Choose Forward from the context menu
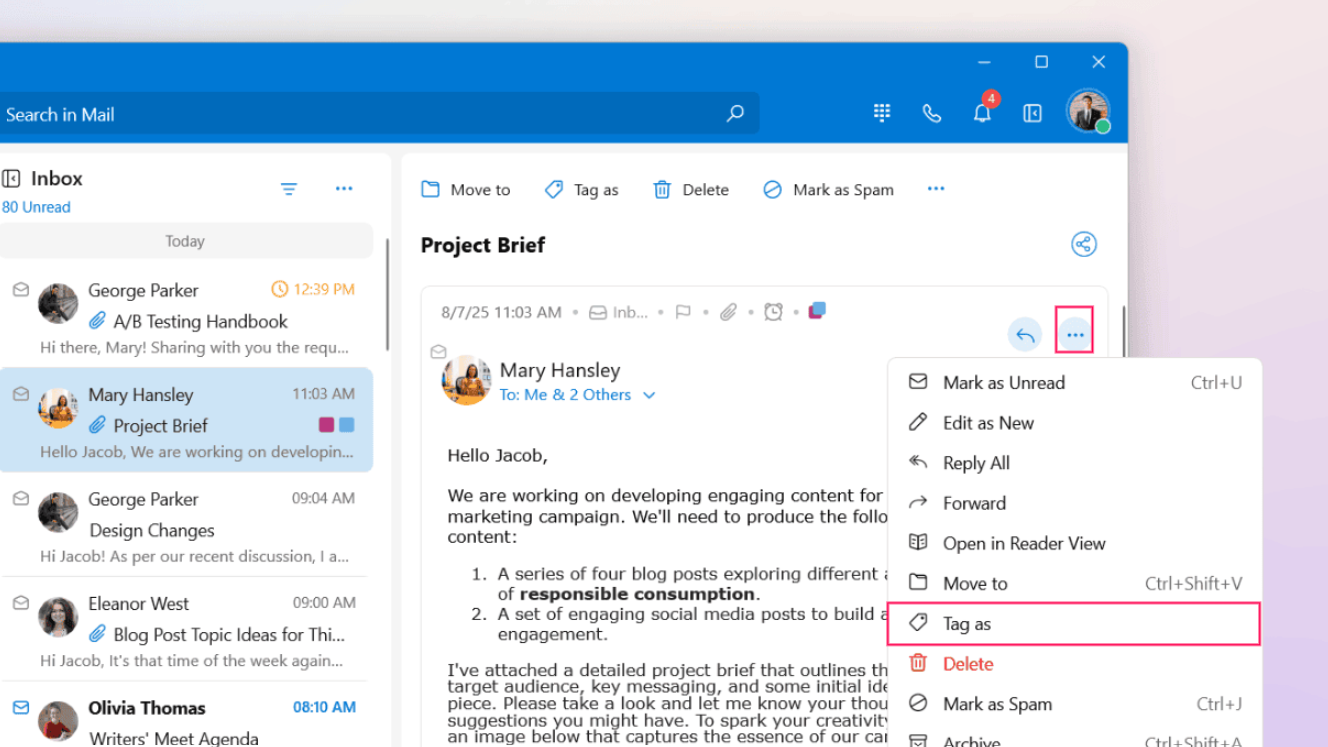Image resolution: width=1328 pixels, height=747 pixels. [x=1075, y=503]
